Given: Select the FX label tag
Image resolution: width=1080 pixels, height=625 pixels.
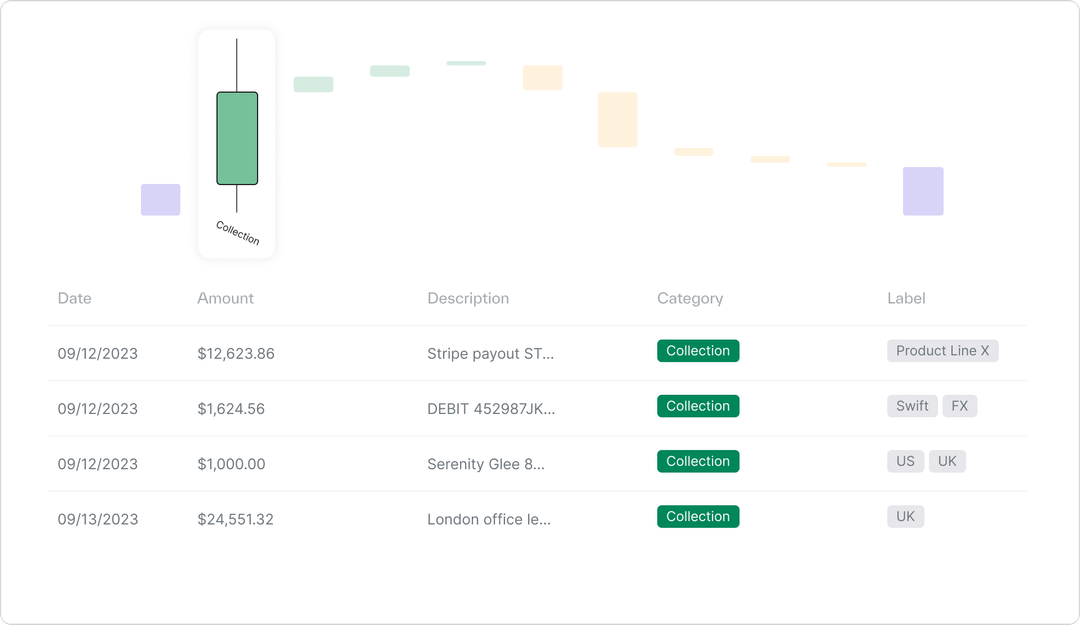Looking at the screenshot, I should [959, 406].
